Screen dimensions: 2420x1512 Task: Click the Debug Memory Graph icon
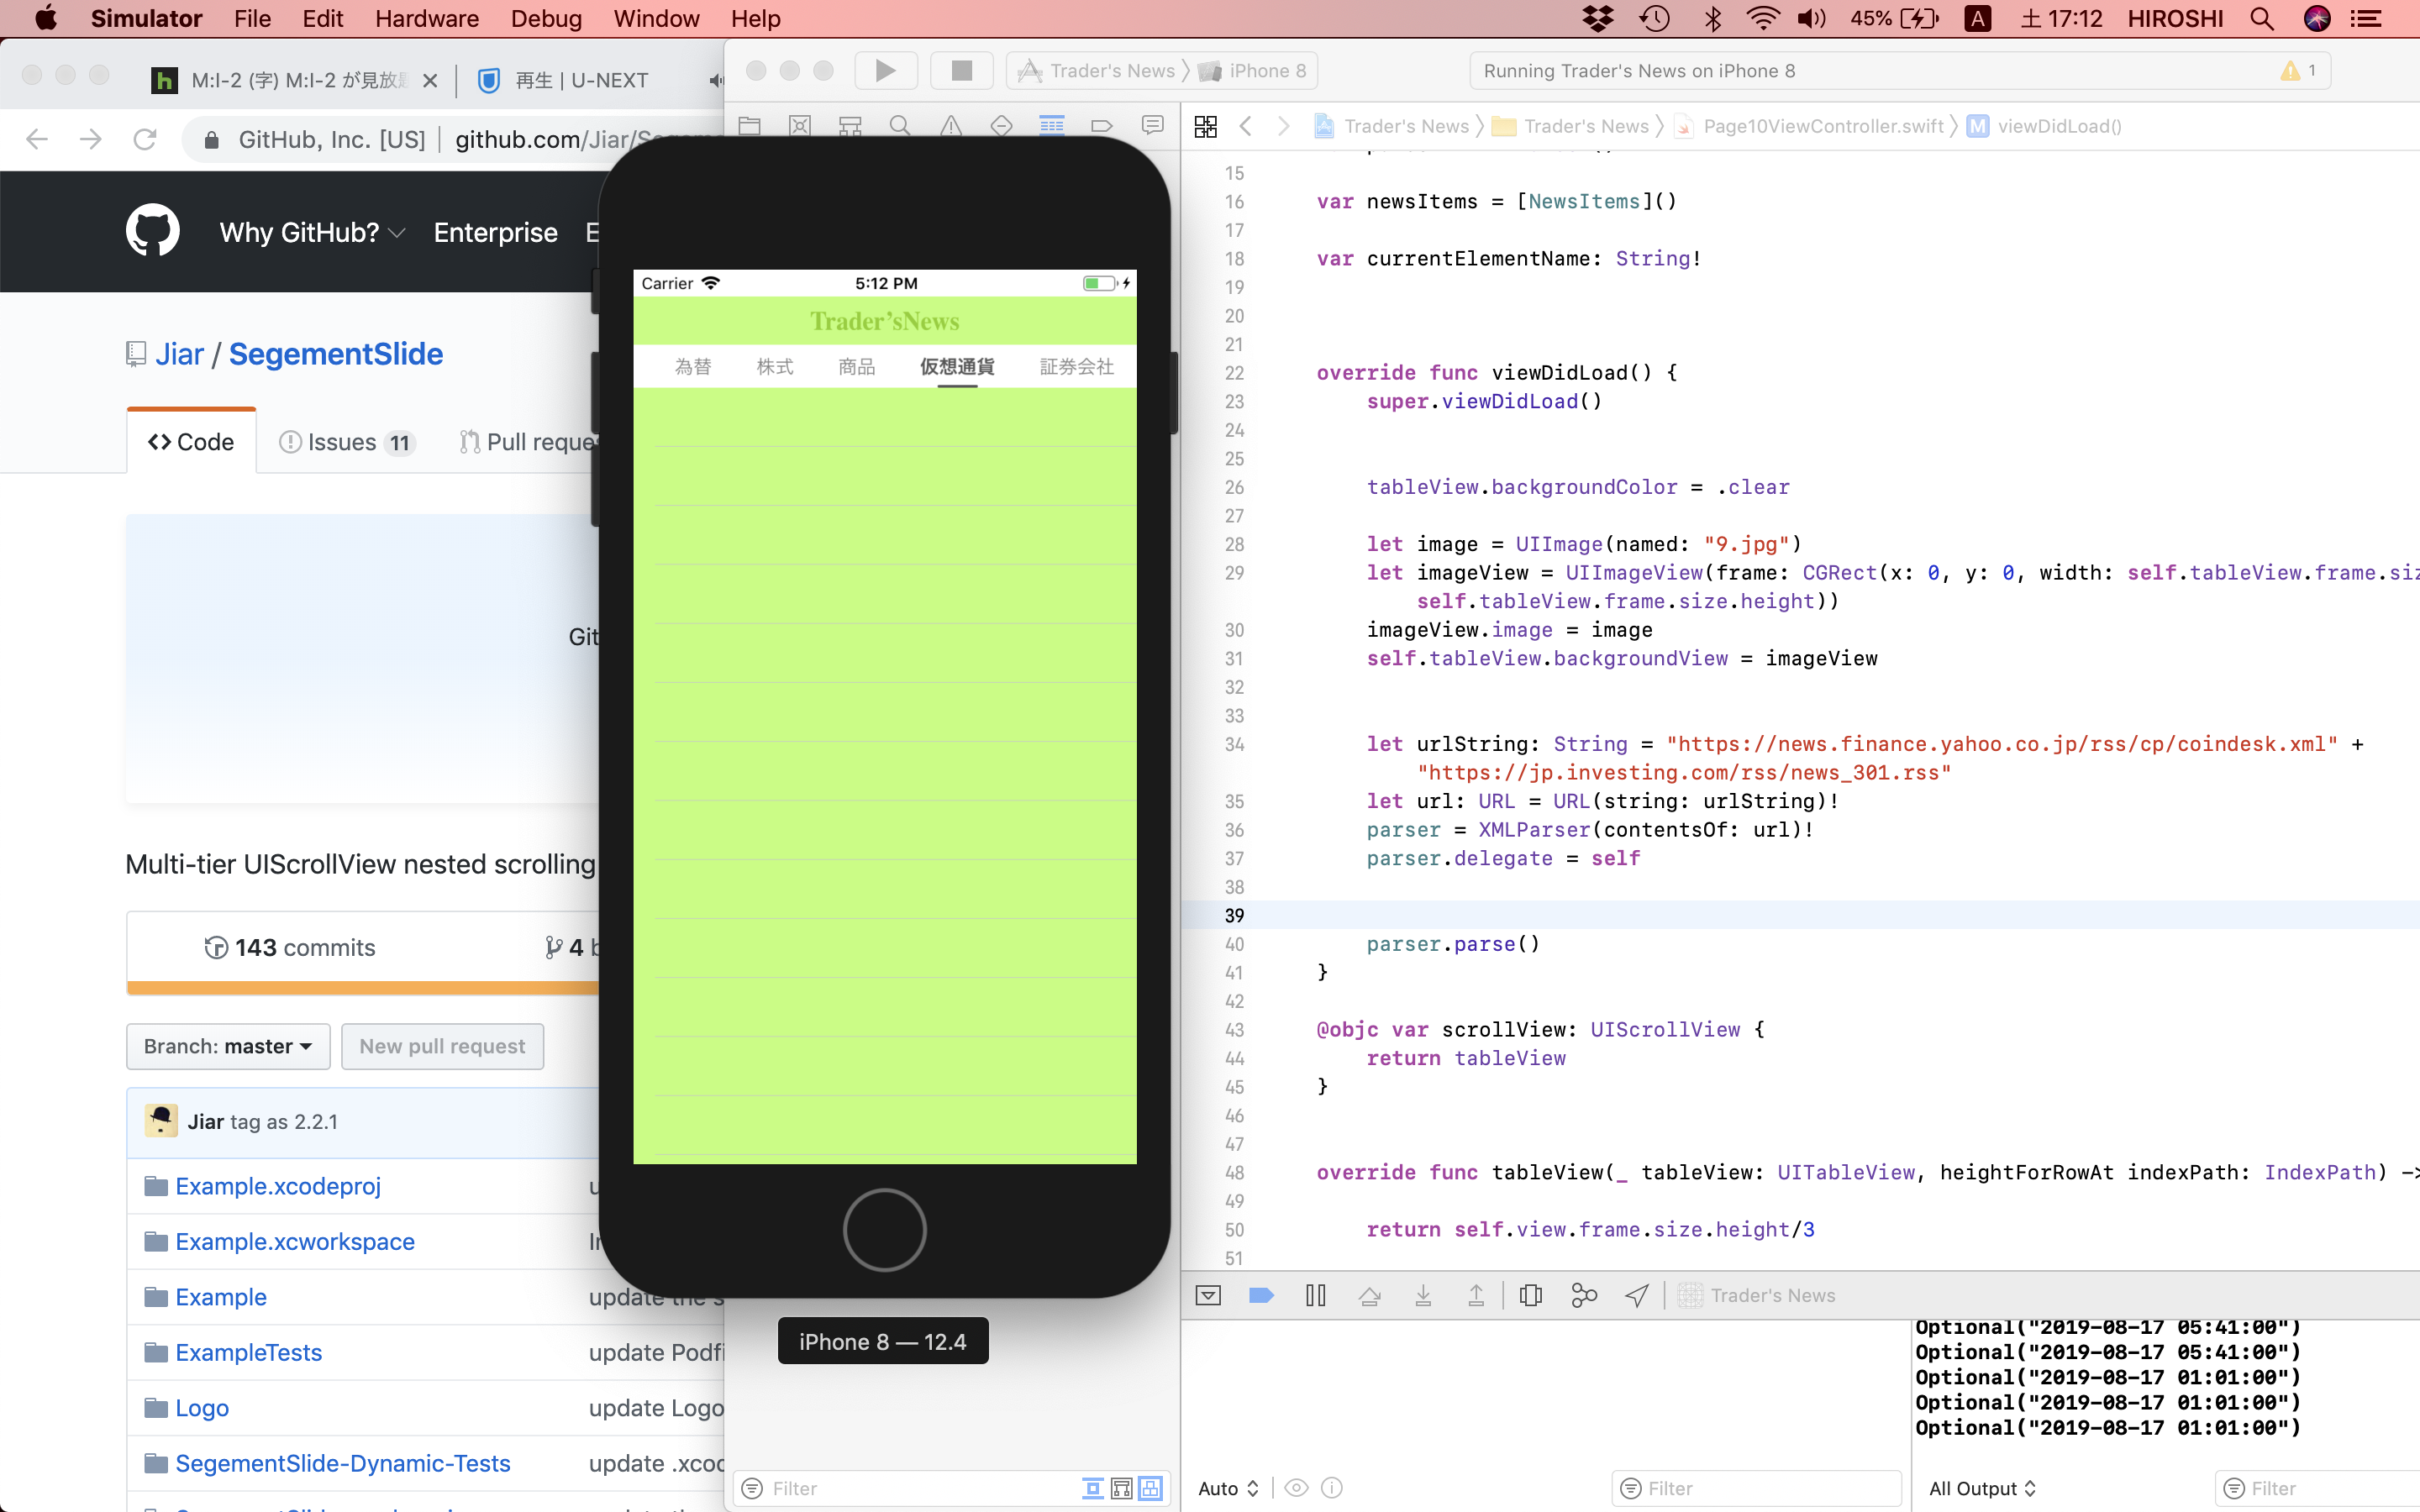1583,1295
